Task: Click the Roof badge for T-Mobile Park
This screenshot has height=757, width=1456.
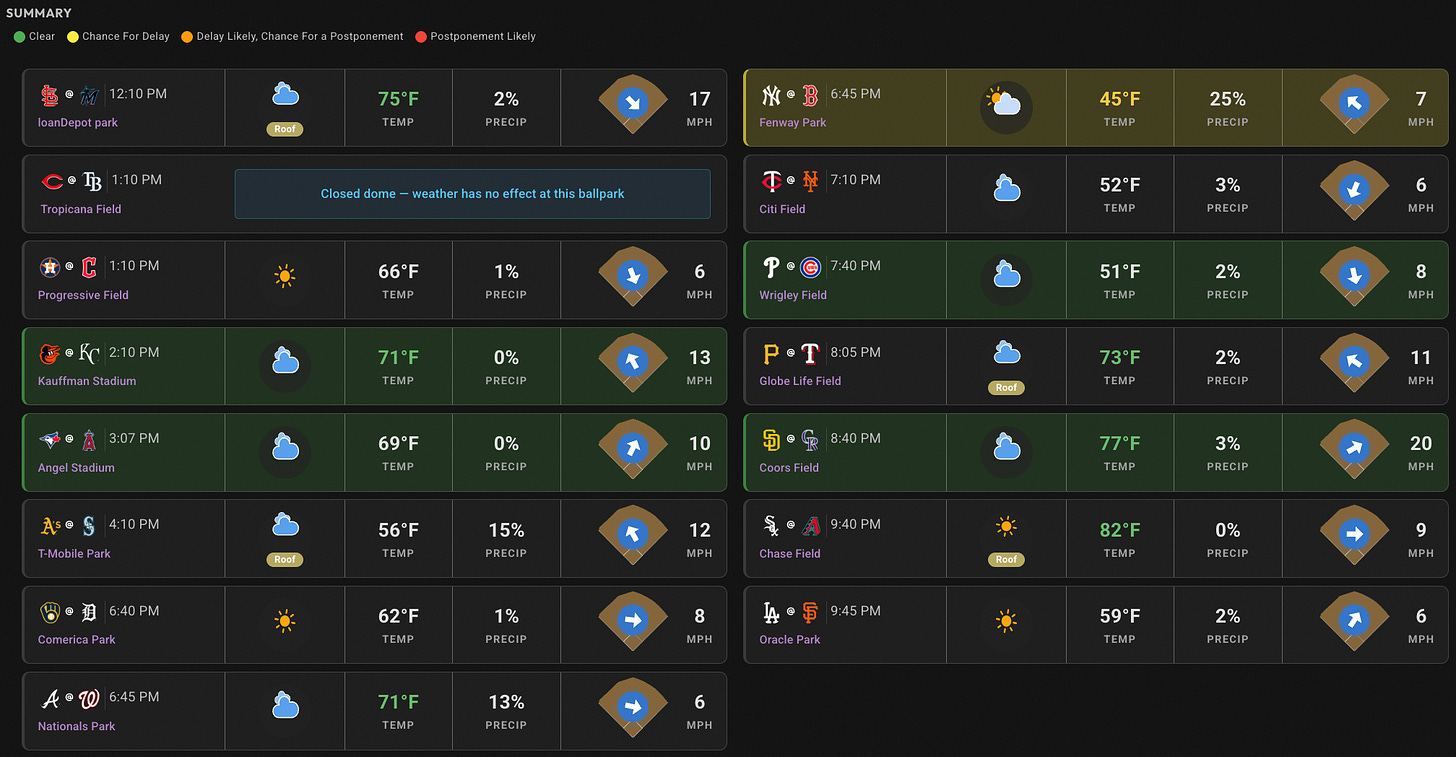Action: click(x=285, y=560)
